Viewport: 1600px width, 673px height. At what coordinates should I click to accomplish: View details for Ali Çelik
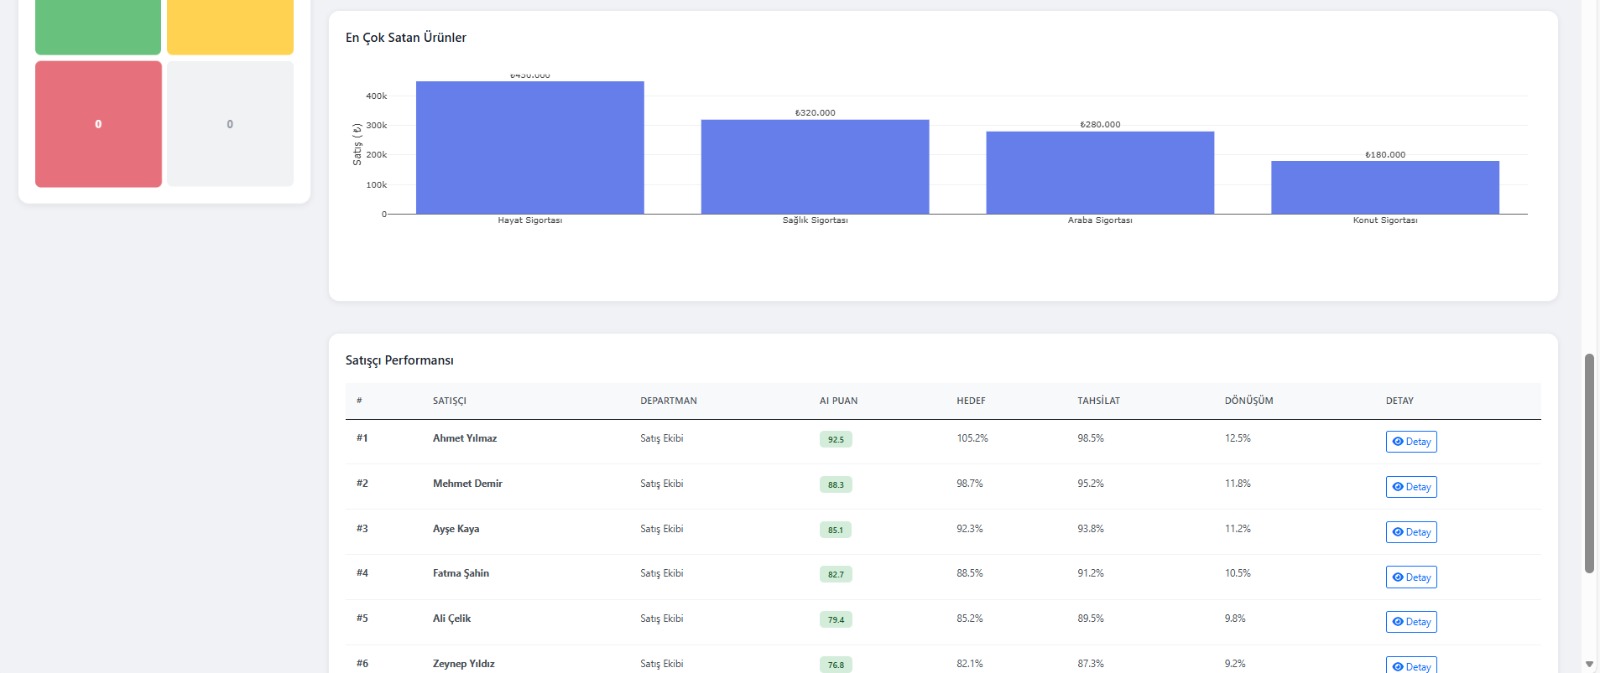1411,622
